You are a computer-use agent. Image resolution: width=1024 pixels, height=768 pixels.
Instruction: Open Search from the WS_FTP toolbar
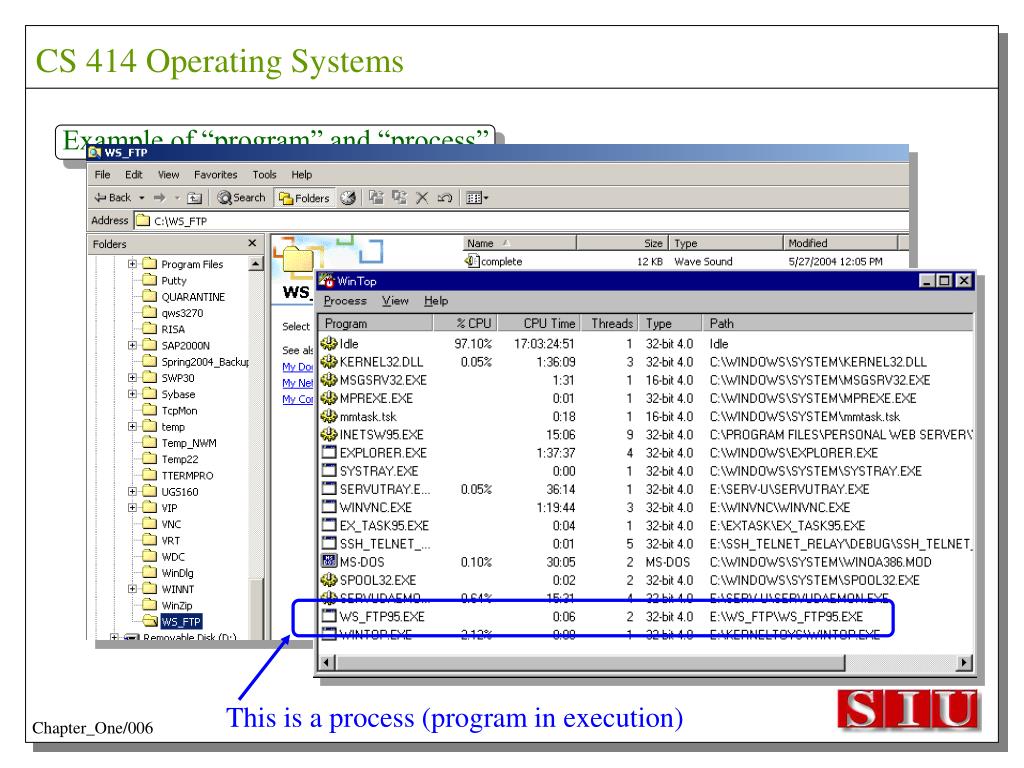(x=242, y=197)
